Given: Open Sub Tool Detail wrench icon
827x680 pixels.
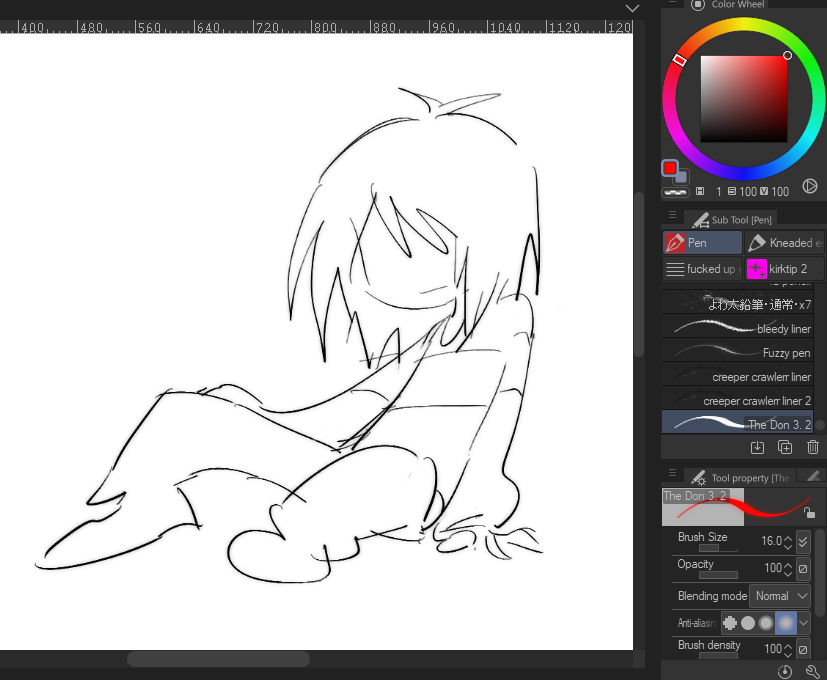Looking at the screenshot, I should tap(812, 671).
